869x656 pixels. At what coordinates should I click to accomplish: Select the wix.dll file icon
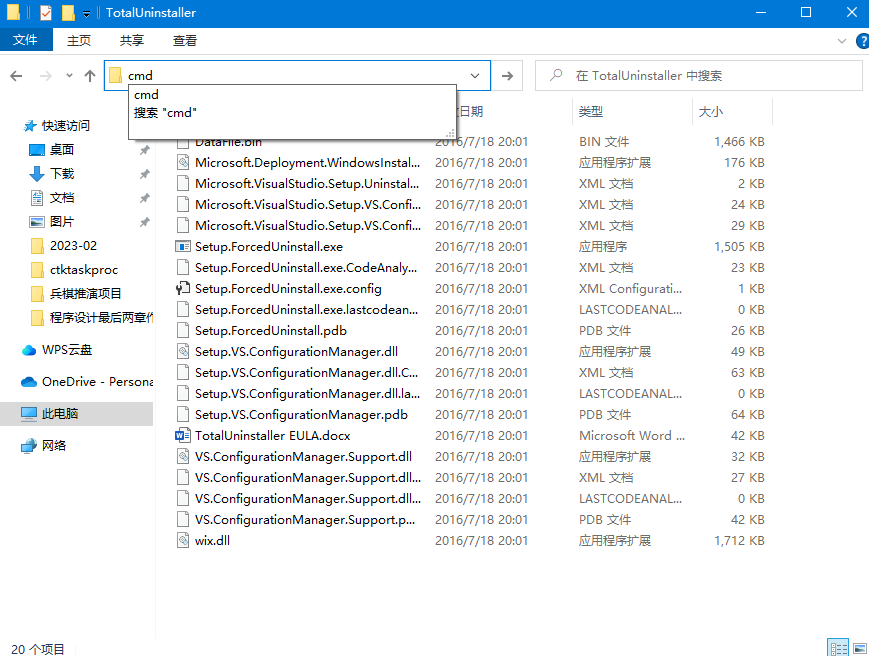tap(183, 540)
